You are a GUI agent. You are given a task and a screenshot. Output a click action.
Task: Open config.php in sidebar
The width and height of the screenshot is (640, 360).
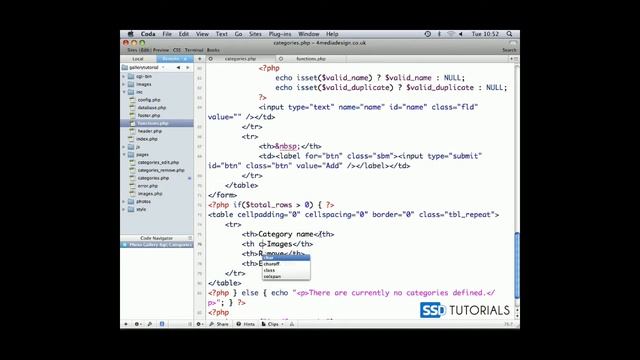pyautogui.click(x=149, y=100)
